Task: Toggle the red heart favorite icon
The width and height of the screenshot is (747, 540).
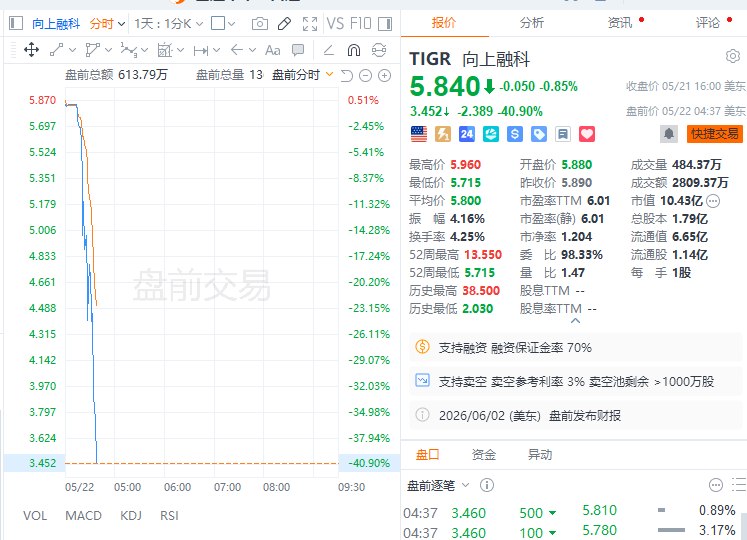Action: coord(587,134)
